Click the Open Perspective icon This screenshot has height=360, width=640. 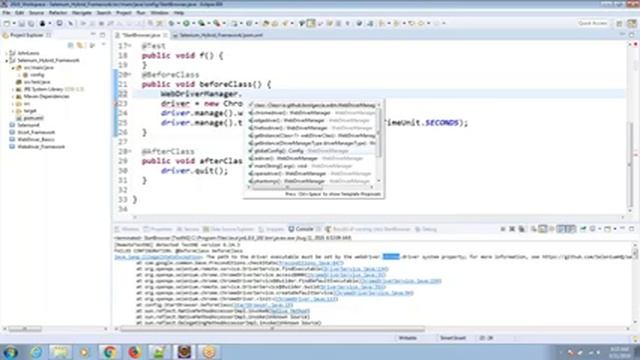[x=620, y=23]
